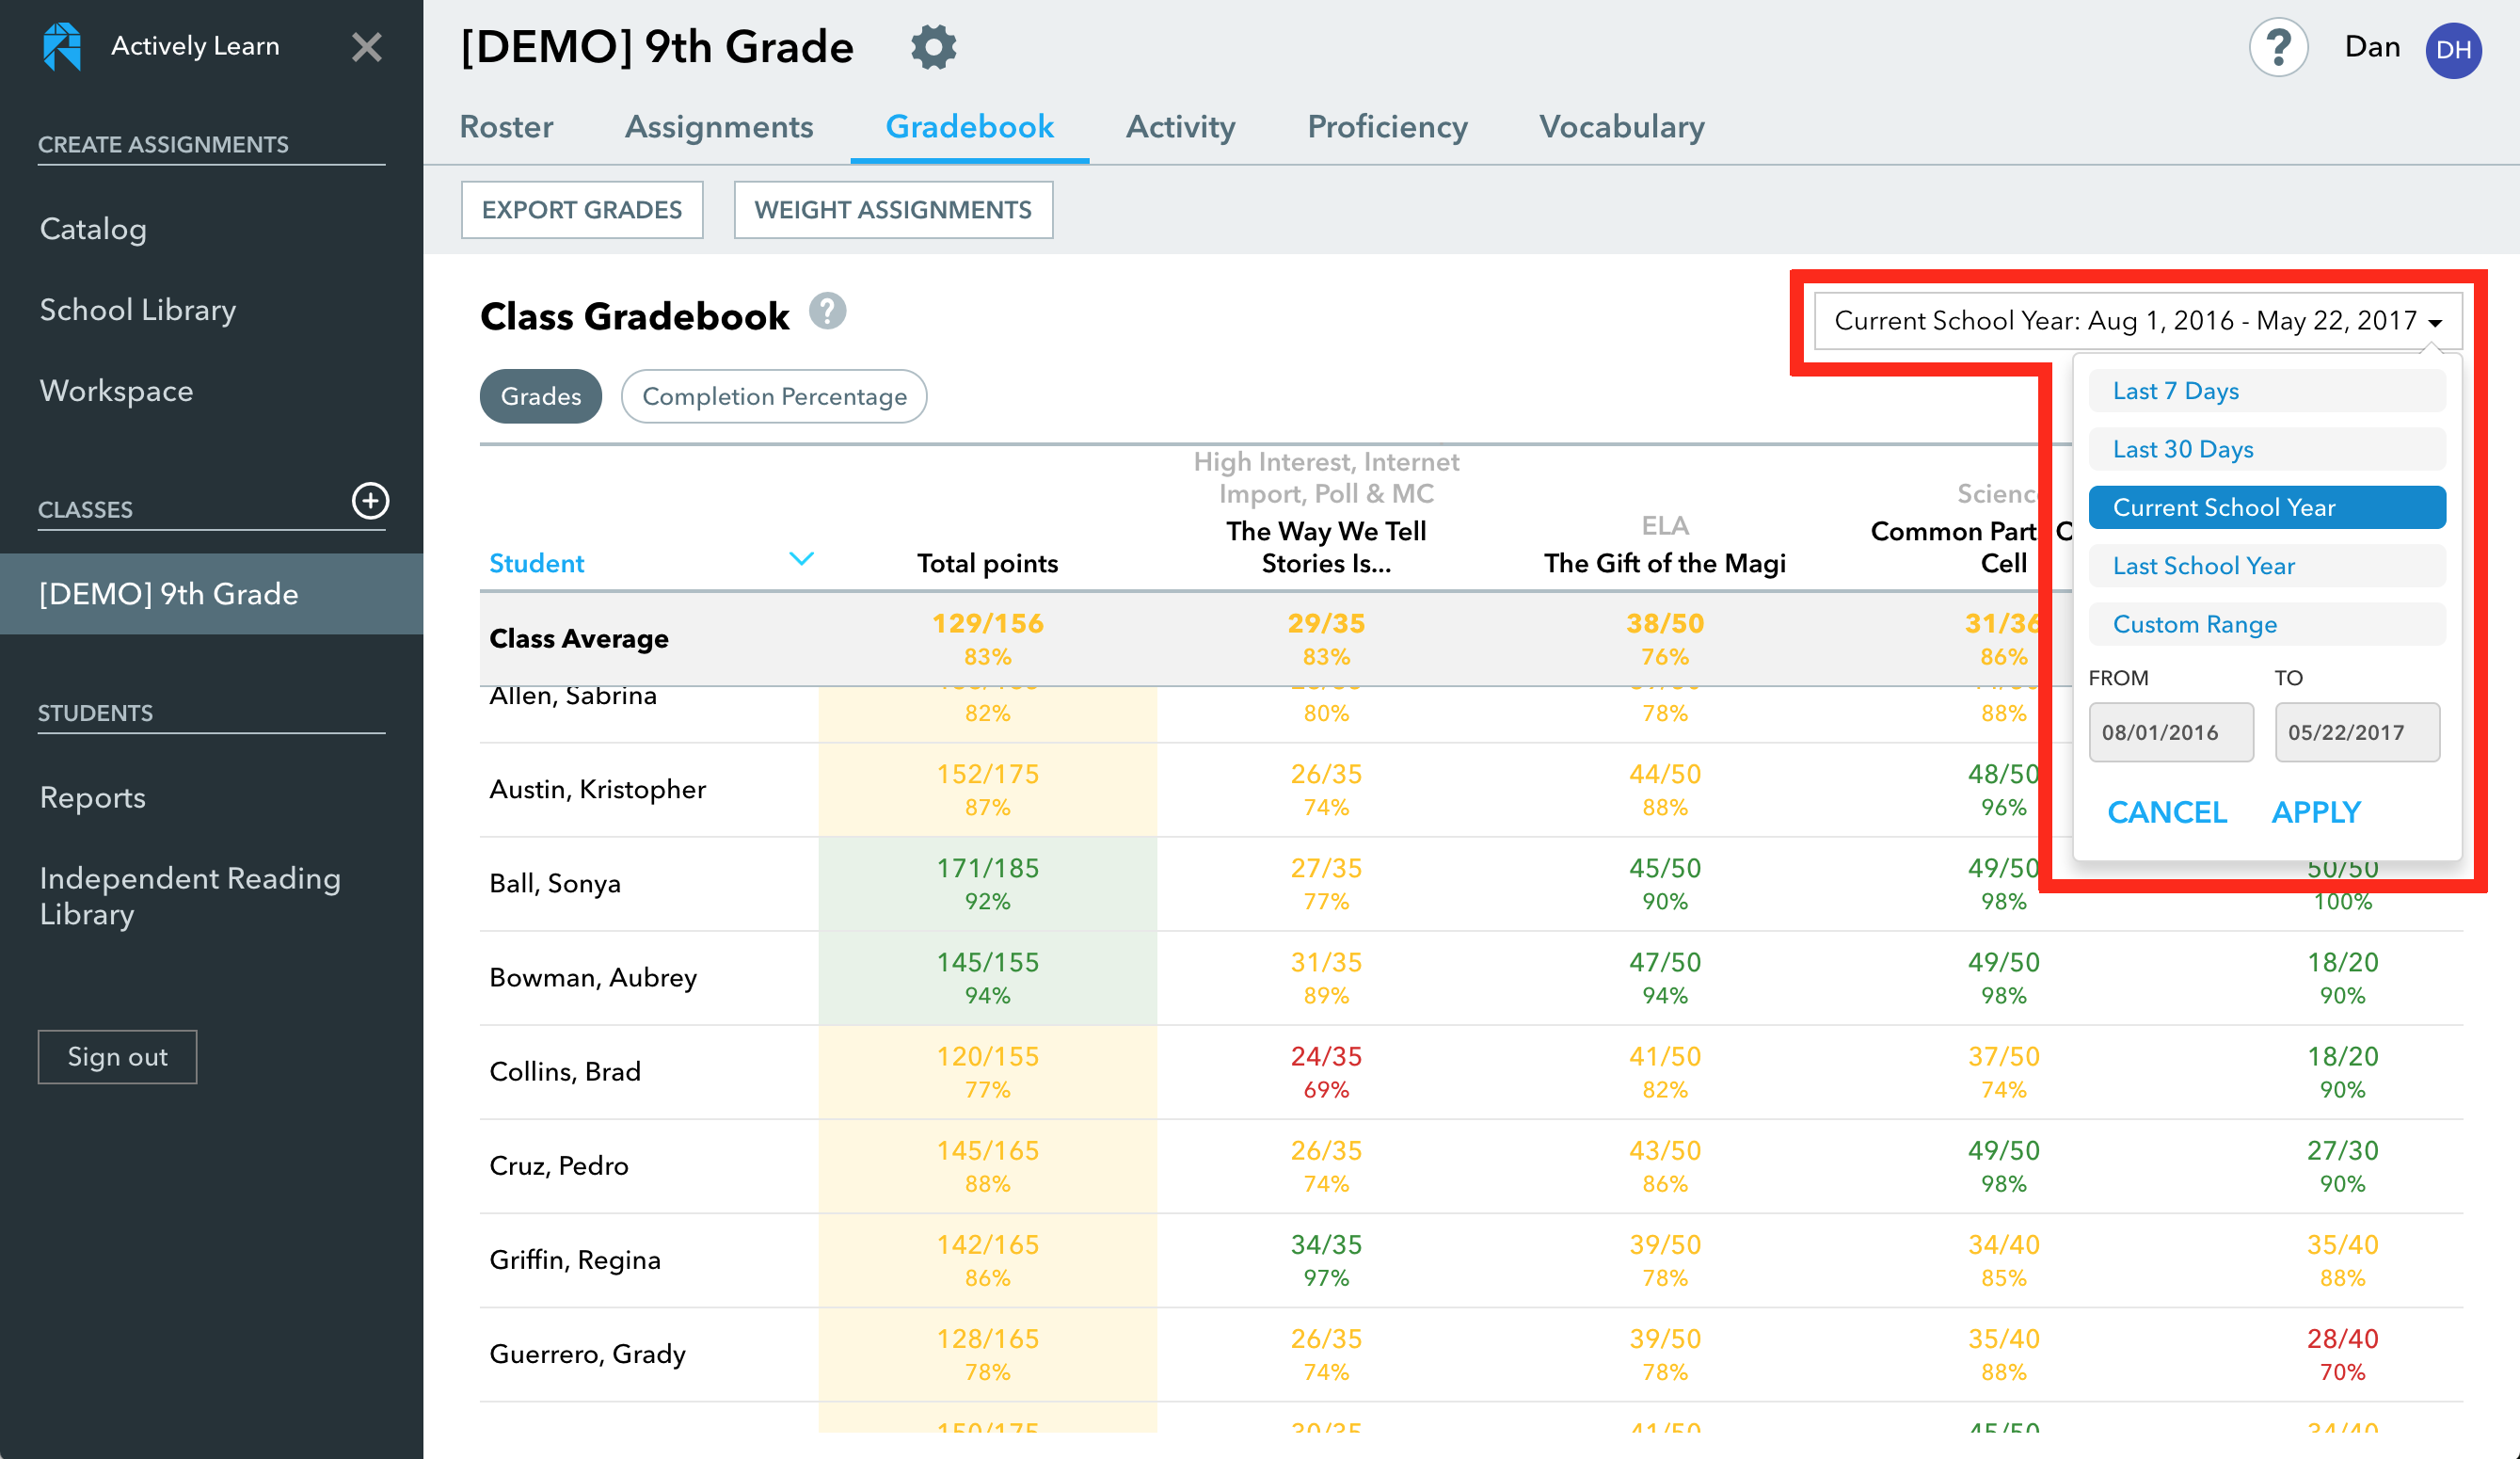The width and height of the screenshot is (2520, 1459).
Task: Click the Actively Learn logo icon
Action: 62,46
